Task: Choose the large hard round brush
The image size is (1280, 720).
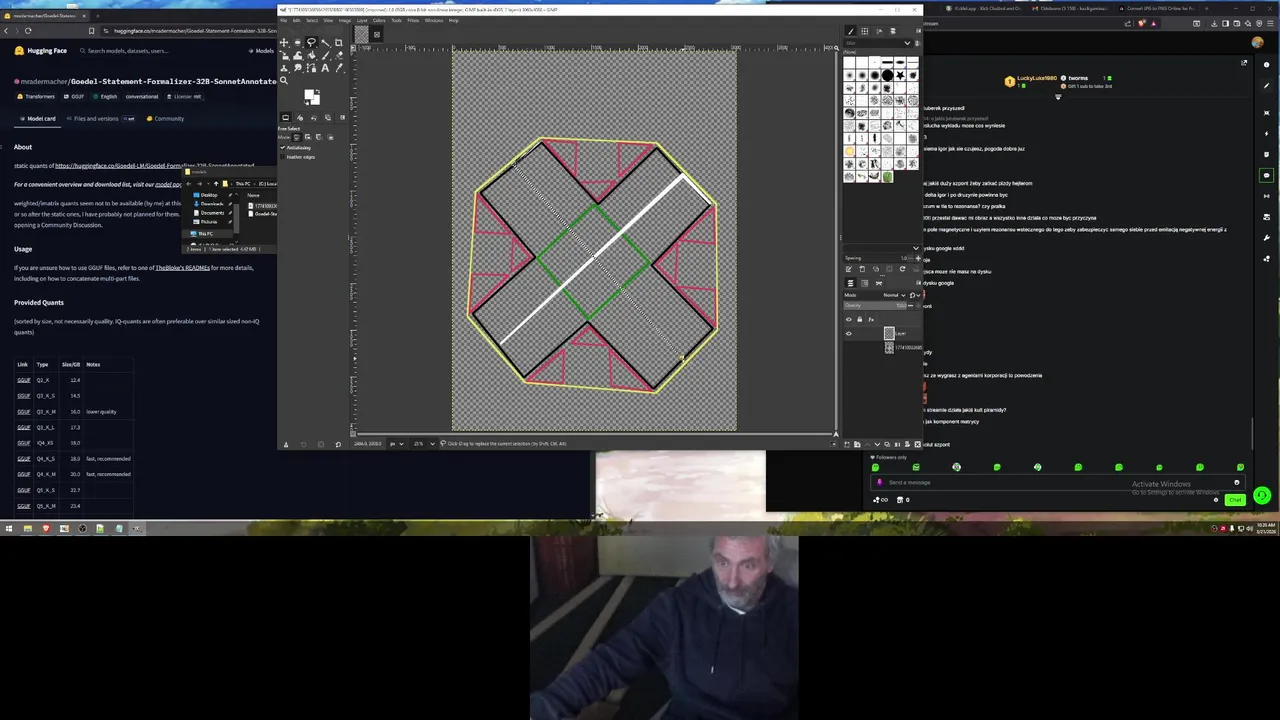Action: (888, 75)
